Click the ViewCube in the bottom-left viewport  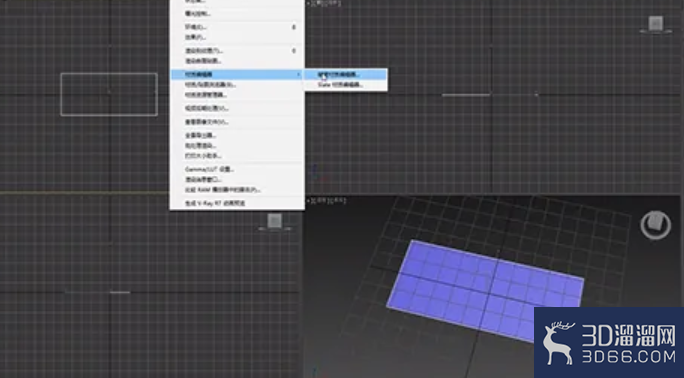[x=274, y=222]
